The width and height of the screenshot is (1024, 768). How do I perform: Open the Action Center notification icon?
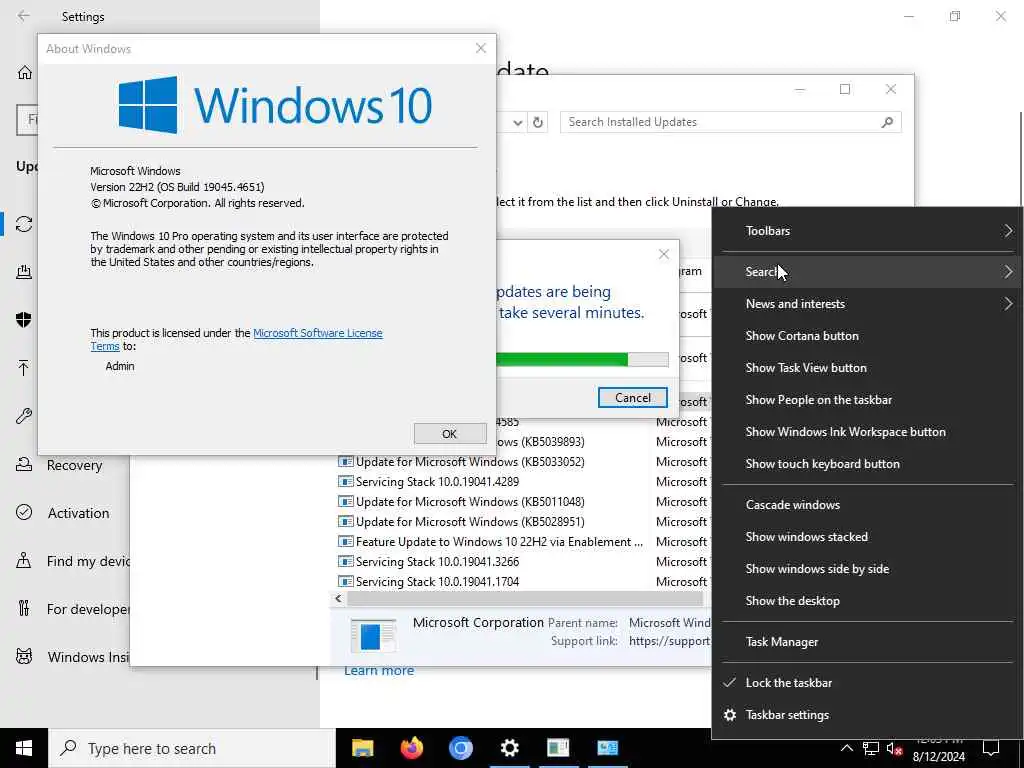tap(991, 748)
